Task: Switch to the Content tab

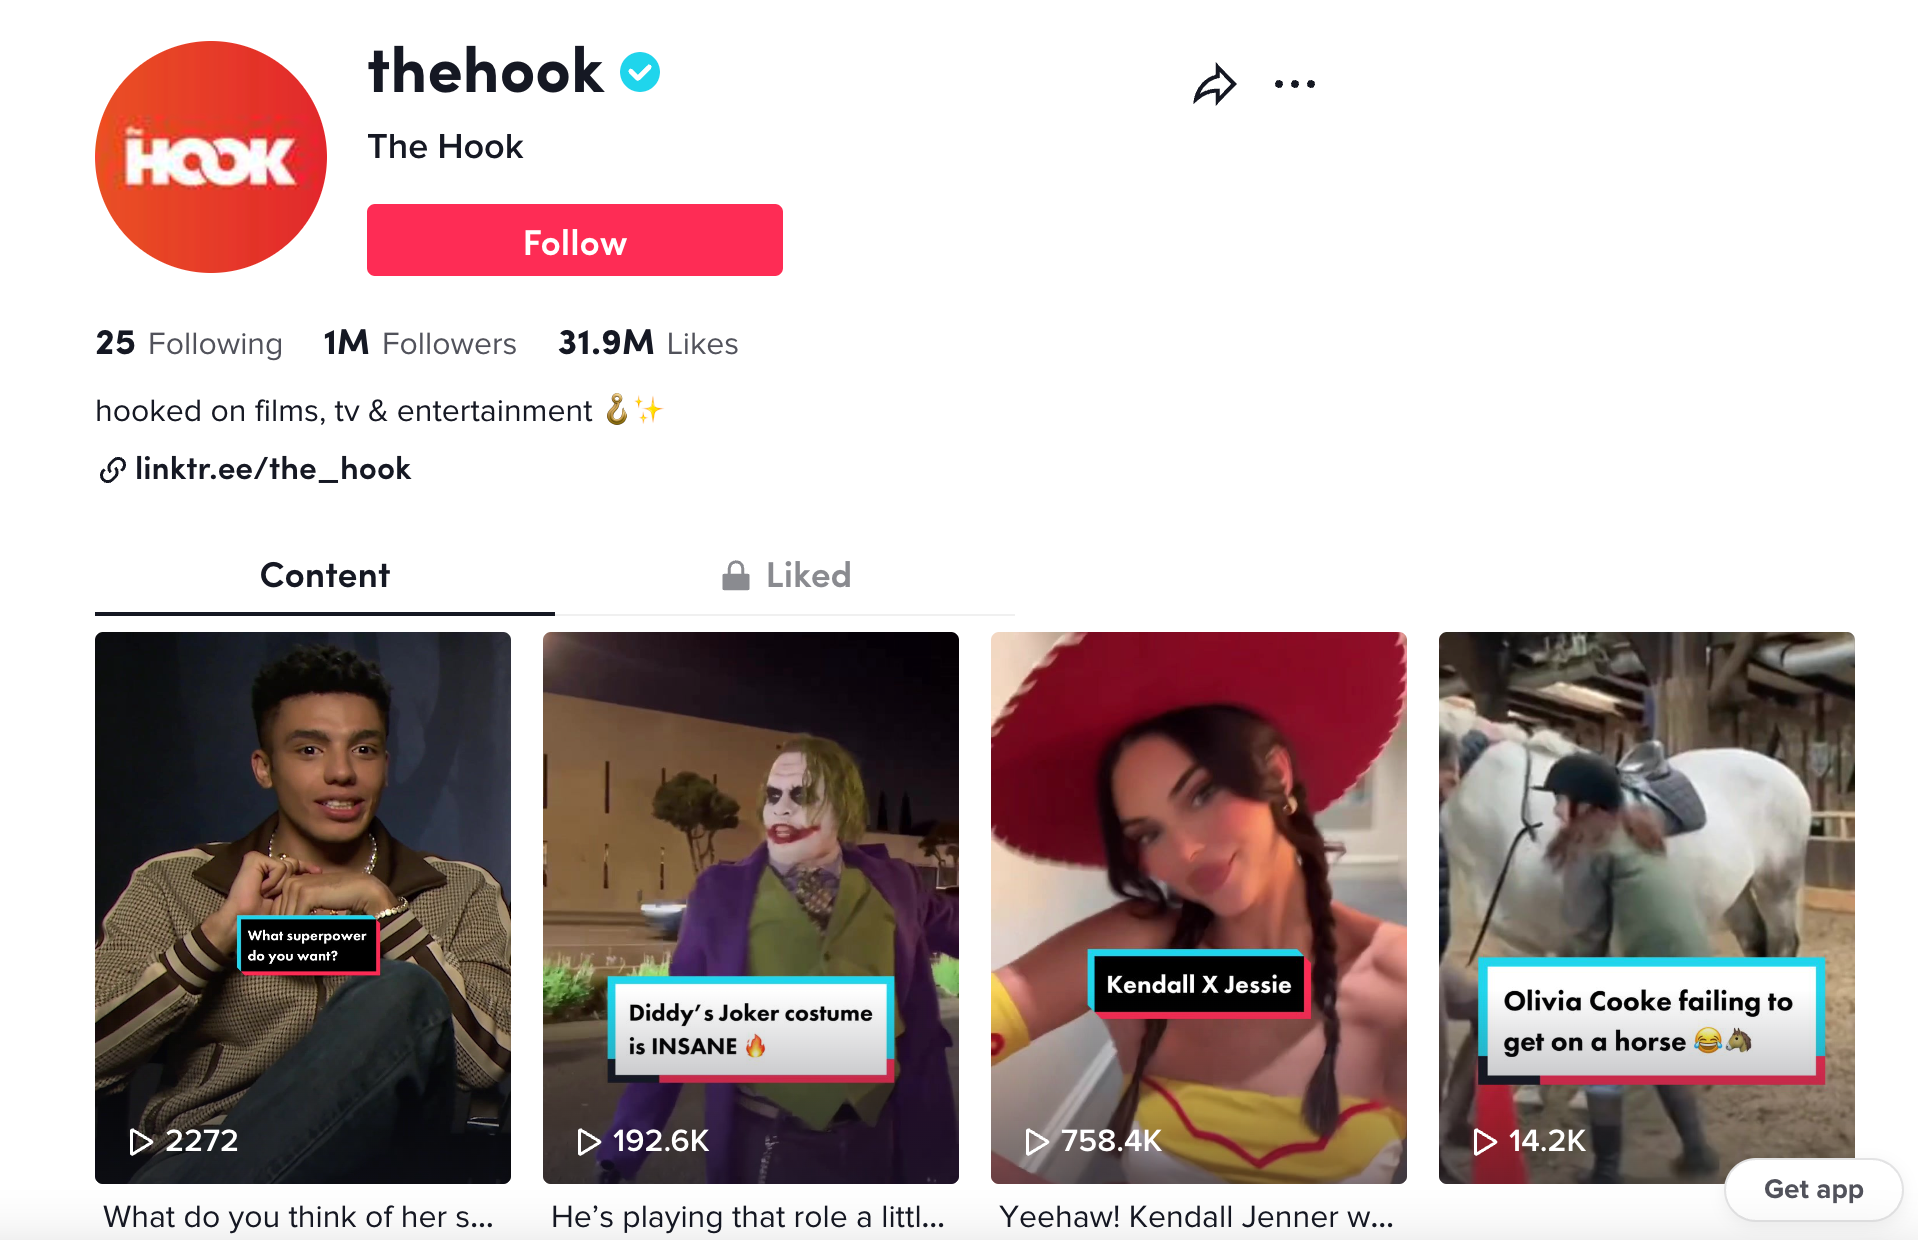Action: point(325,576)
